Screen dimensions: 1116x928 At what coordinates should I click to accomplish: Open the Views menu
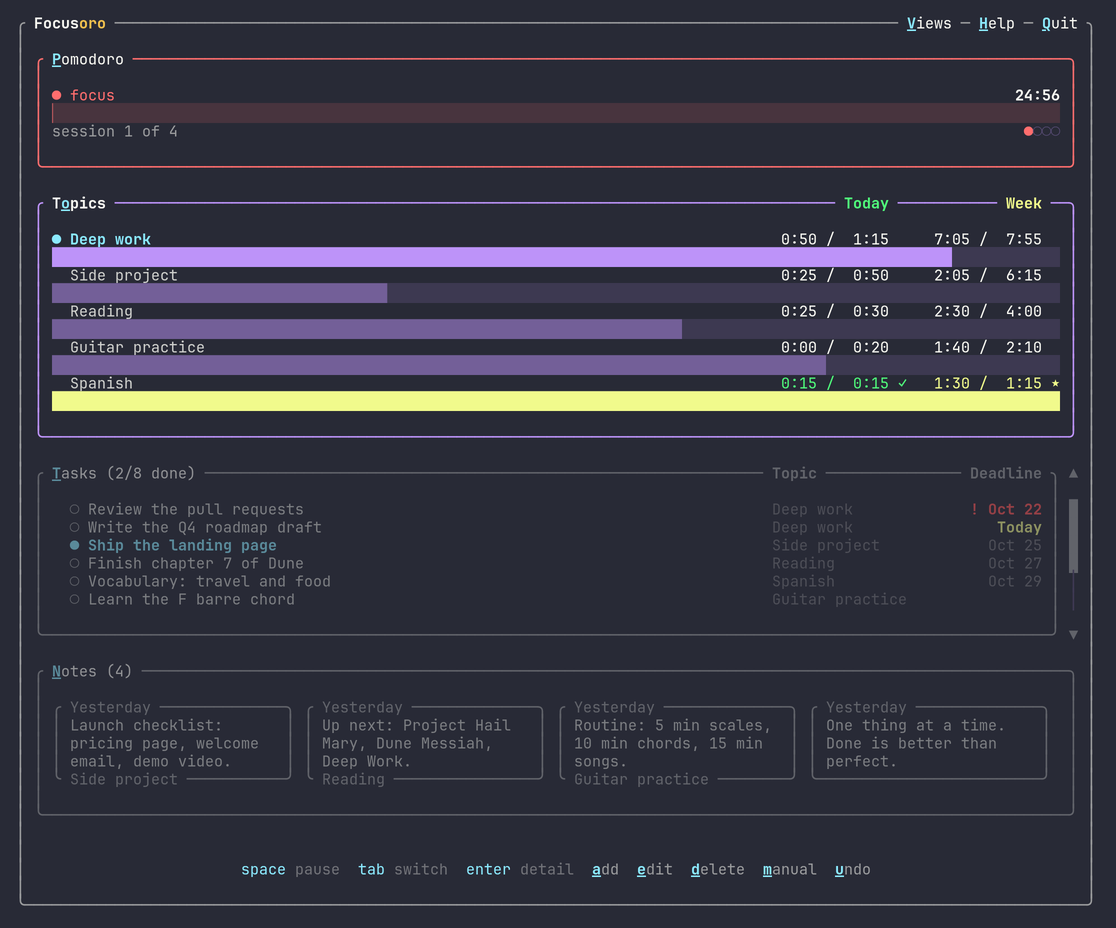(x=929, y=23)
